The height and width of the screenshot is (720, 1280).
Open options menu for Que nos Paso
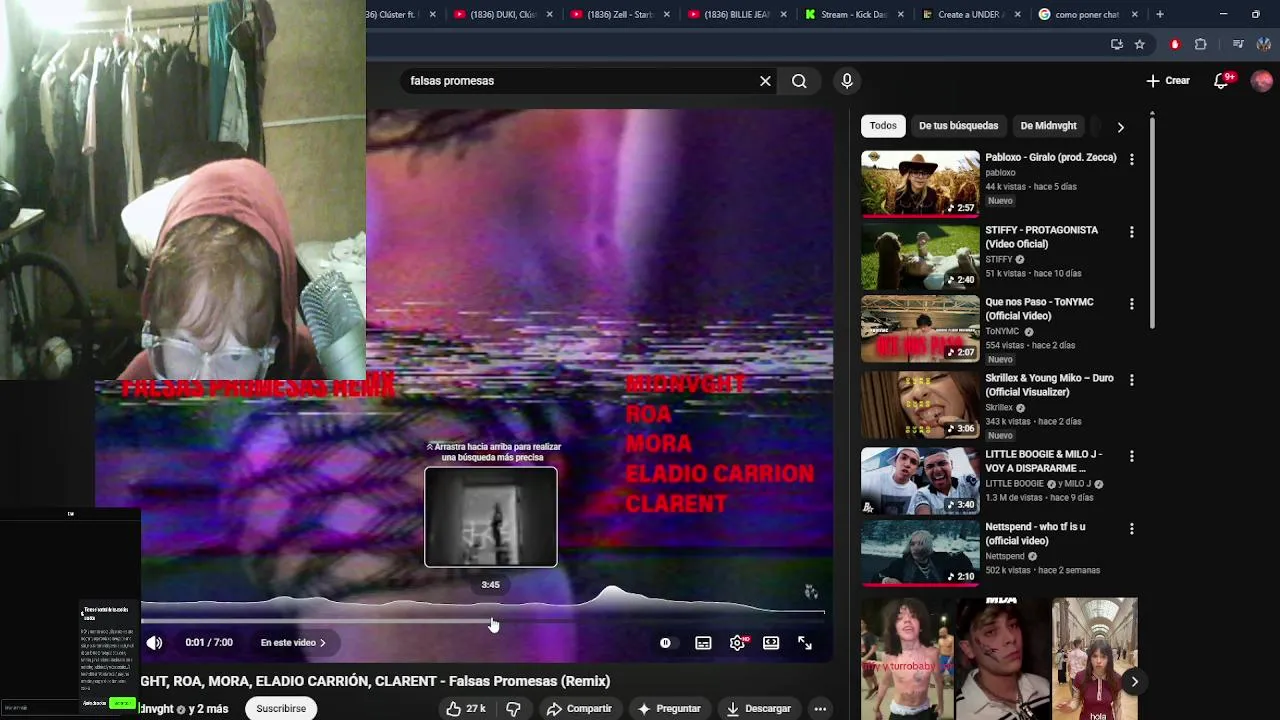[1131, 304]
